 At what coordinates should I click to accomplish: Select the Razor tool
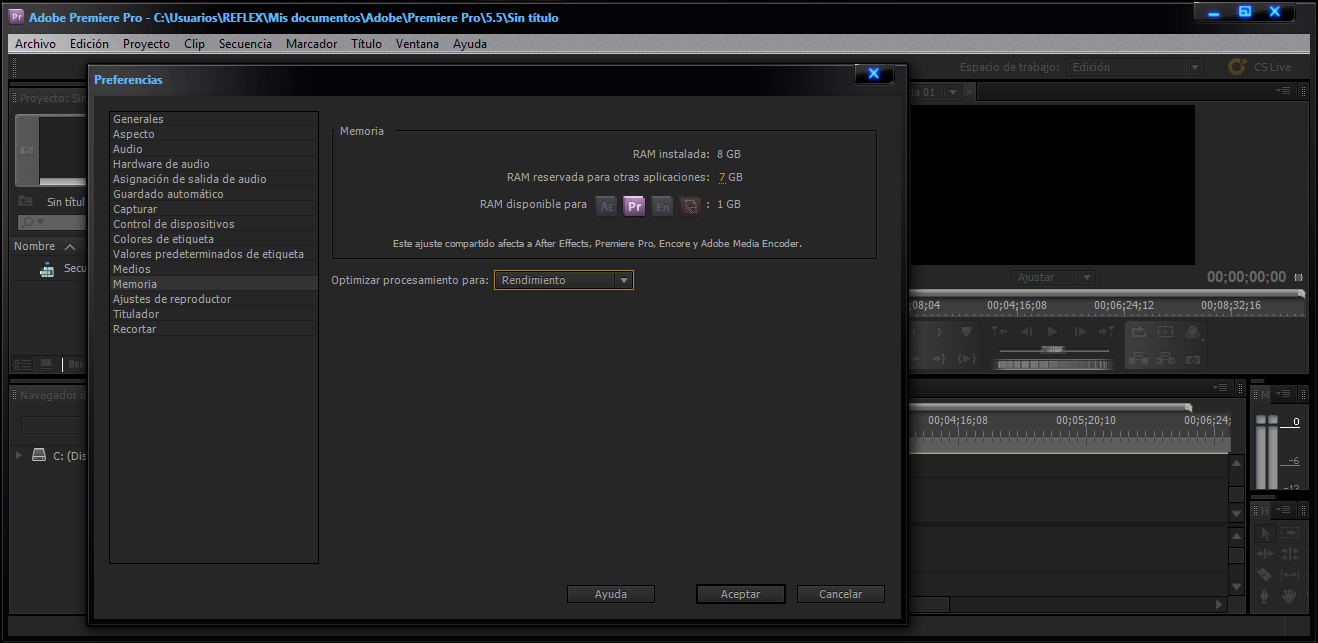pyautogui.click(x=1265, y=573)
